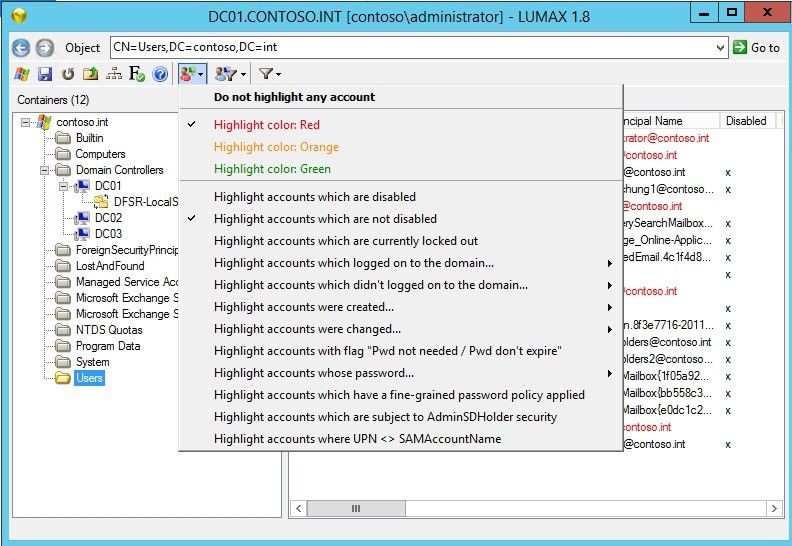The width and height of the screenshot is (792, 546).
Task: Click the Program Data folder icon
Action: pos(63,346)
